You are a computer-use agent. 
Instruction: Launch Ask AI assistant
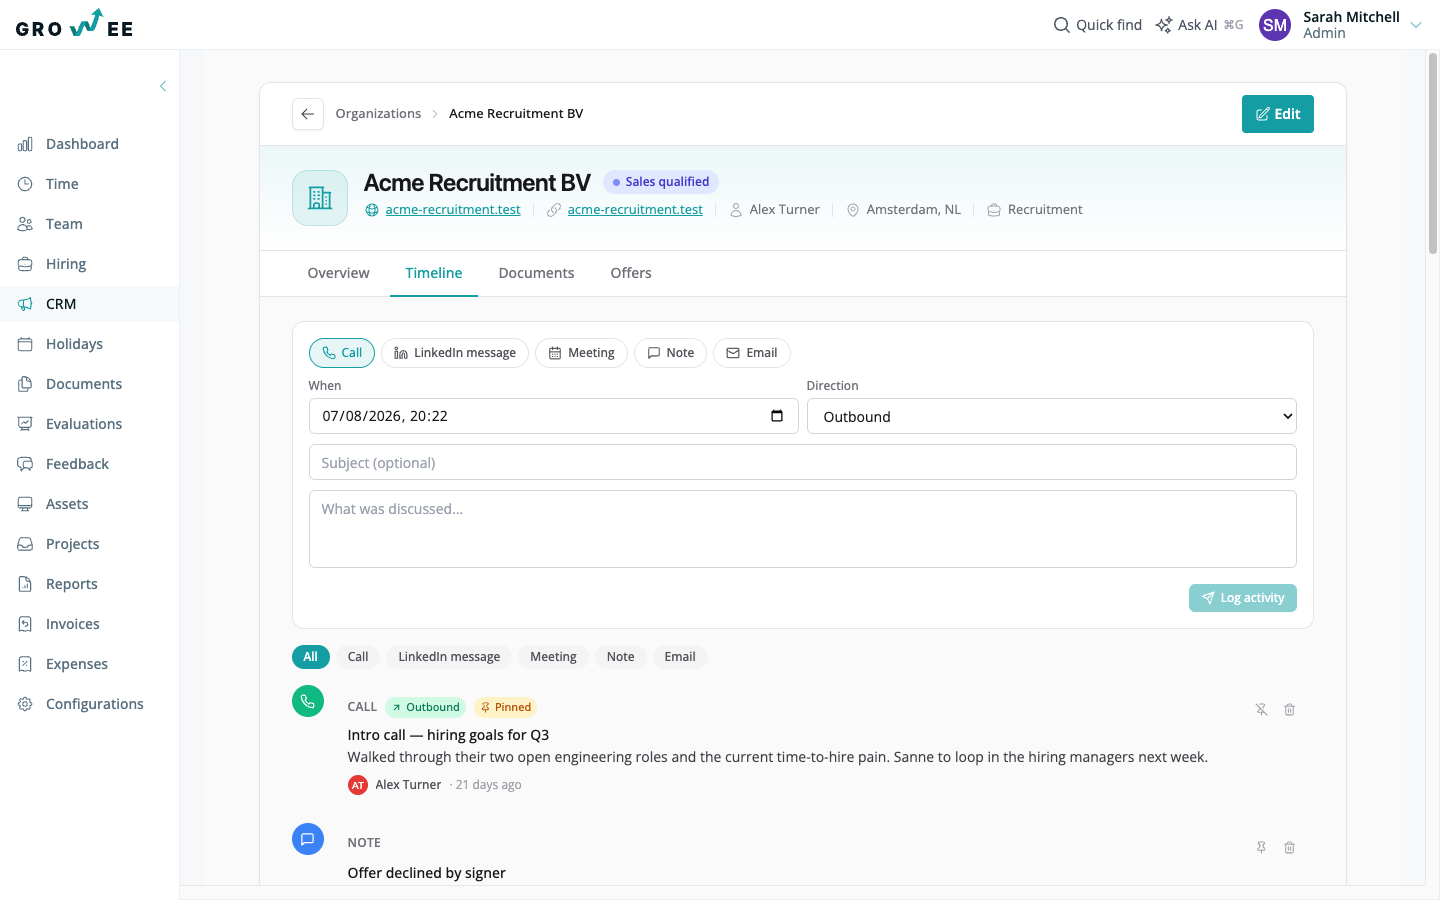click(x=1199, y=25)
